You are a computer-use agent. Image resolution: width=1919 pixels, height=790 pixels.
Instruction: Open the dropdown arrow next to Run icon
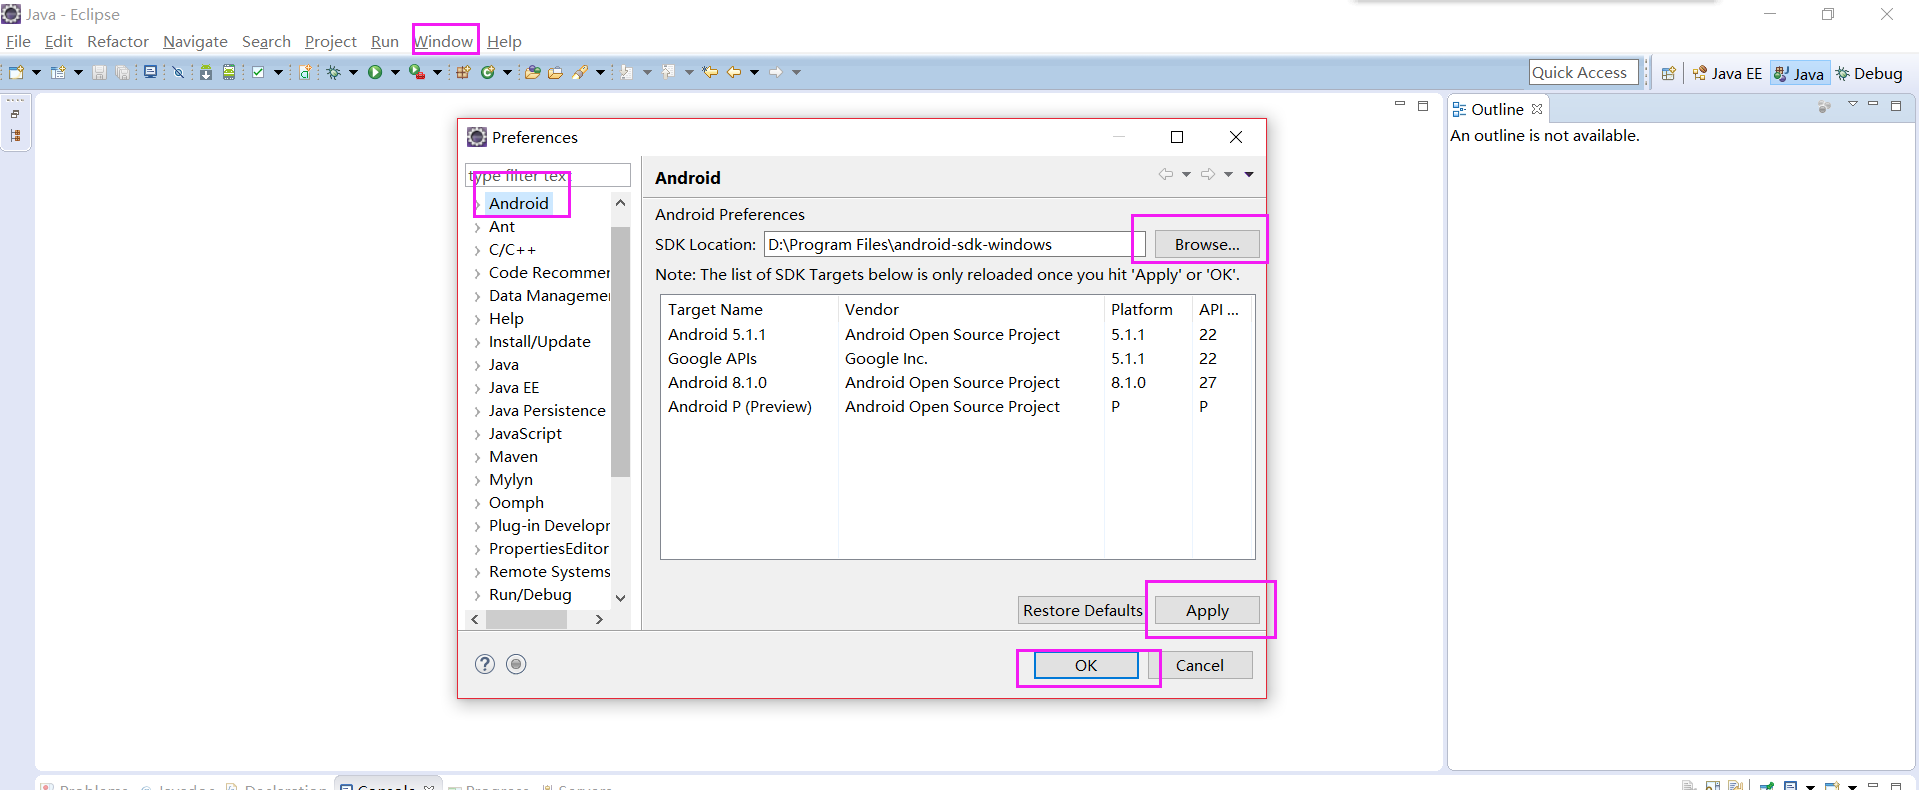(395, 72)
